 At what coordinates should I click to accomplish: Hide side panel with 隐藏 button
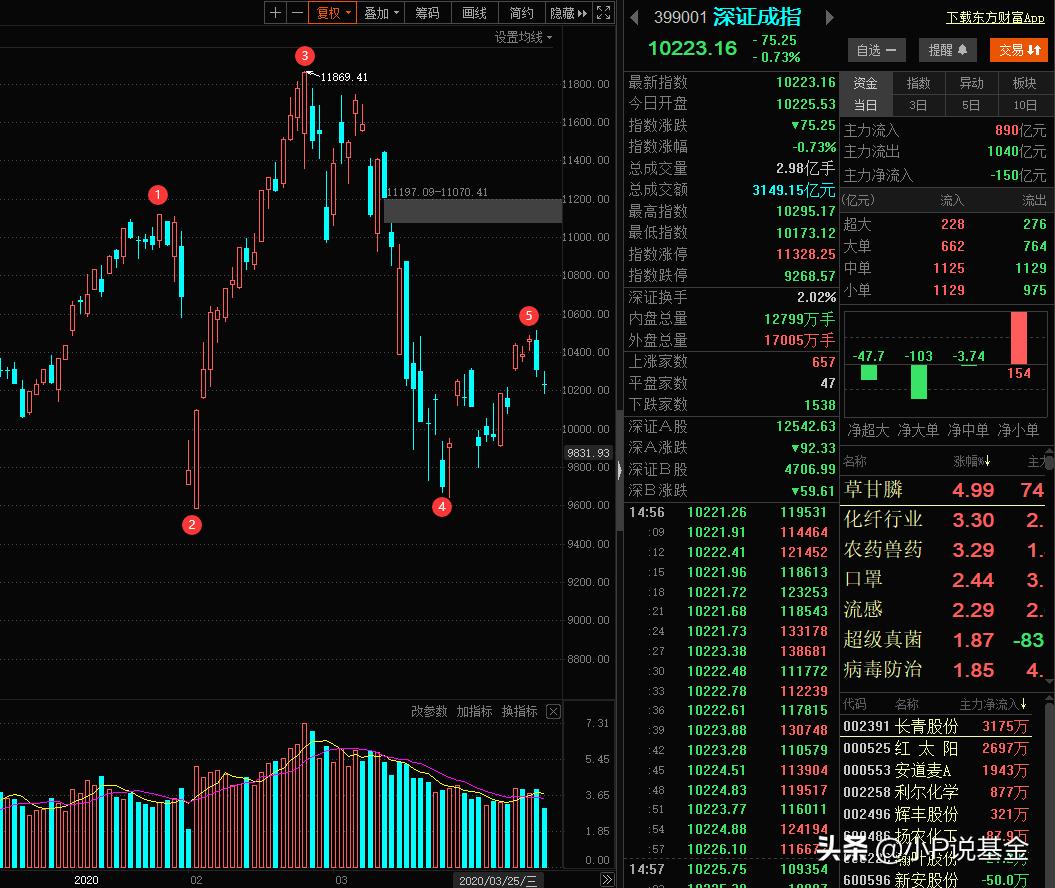click(569, 13)
